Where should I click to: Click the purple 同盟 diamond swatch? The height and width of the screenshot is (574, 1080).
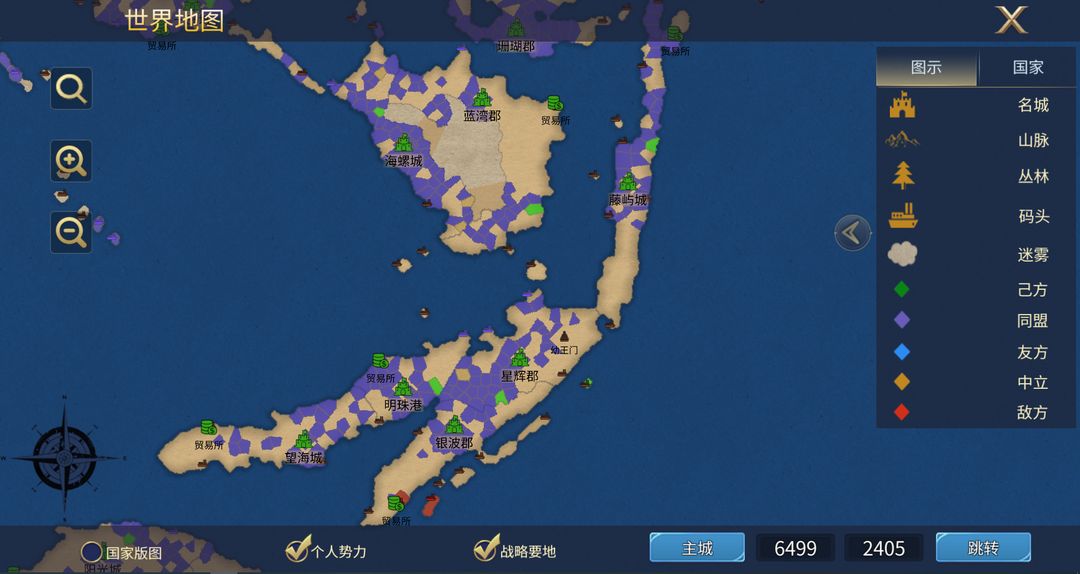coord(902,320)
